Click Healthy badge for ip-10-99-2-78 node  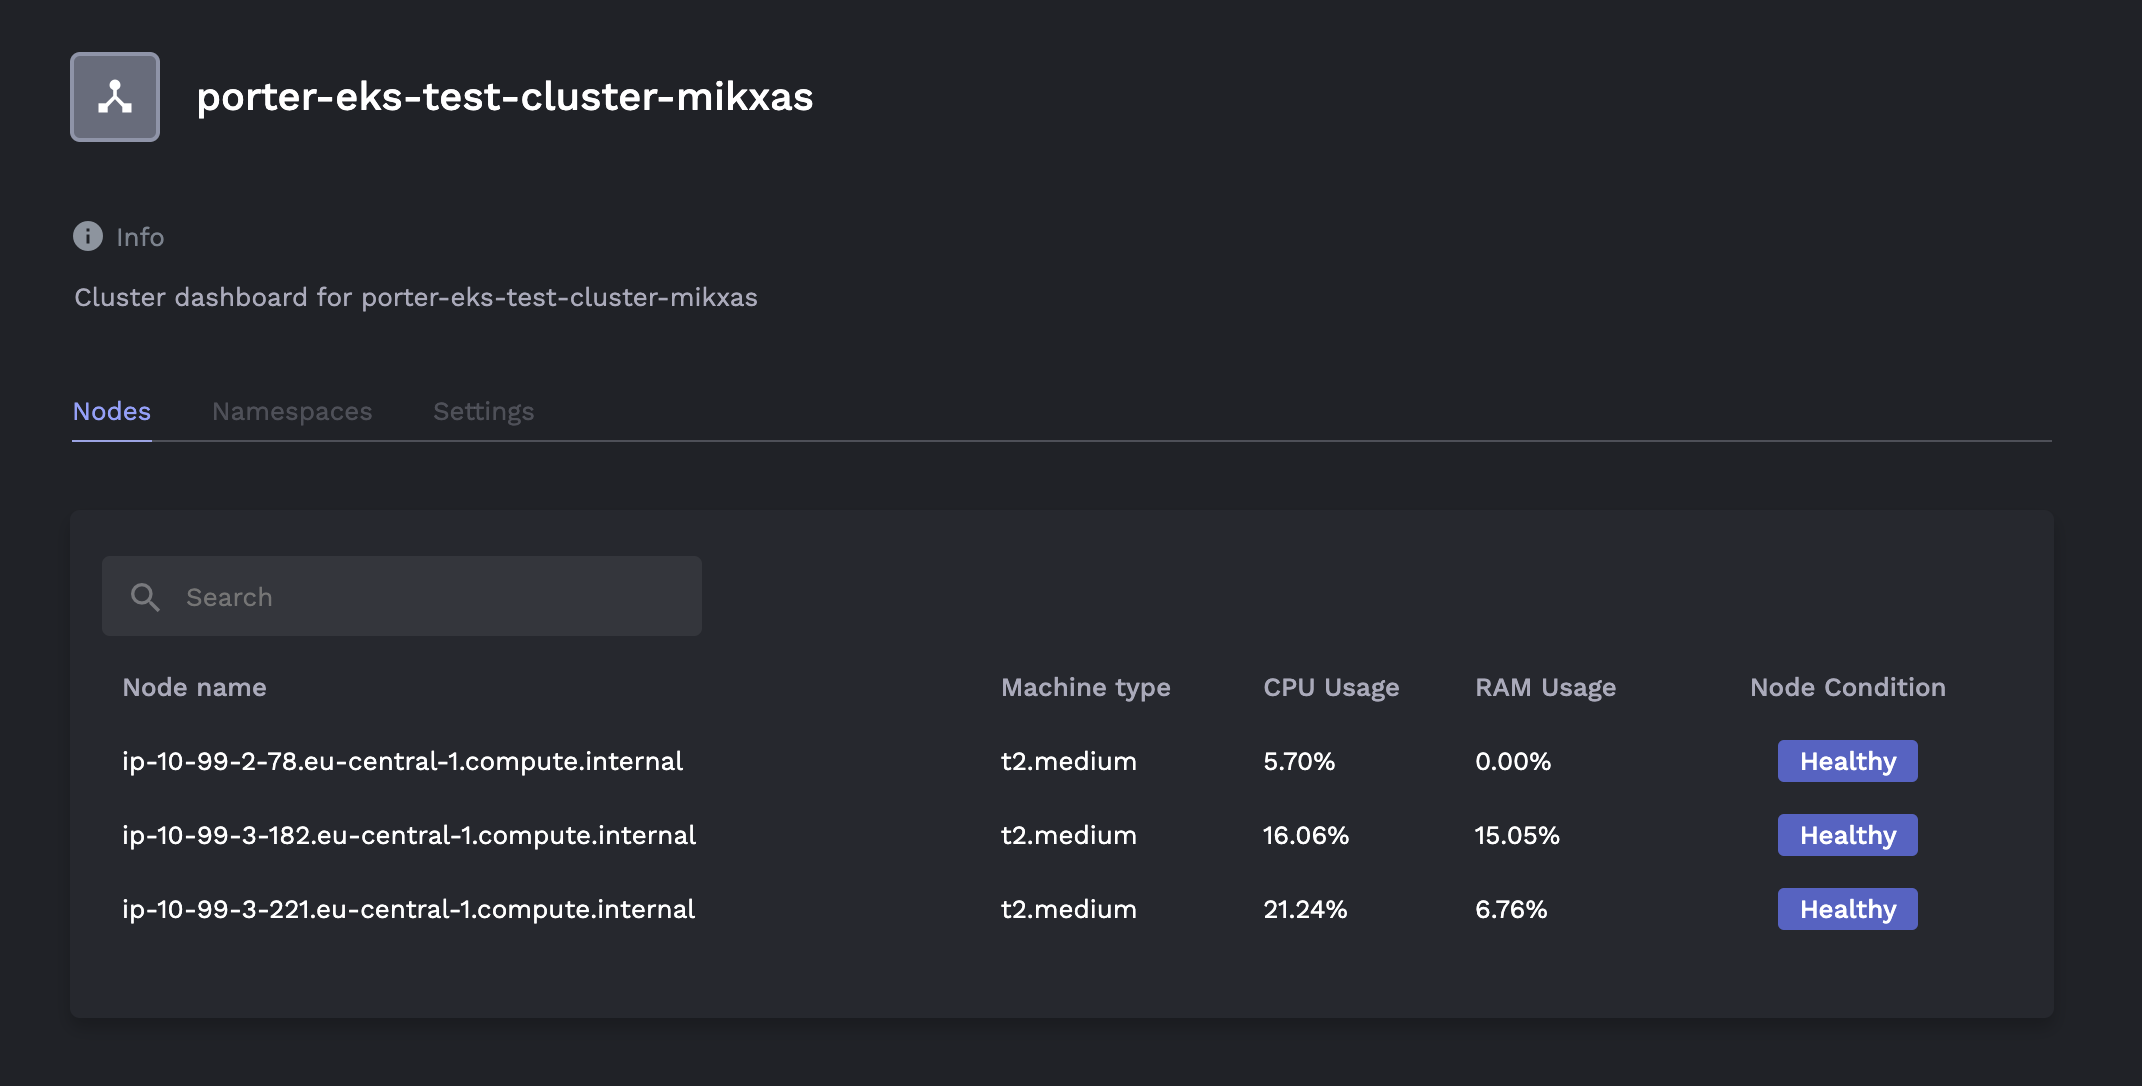[x=1847, y=761]
